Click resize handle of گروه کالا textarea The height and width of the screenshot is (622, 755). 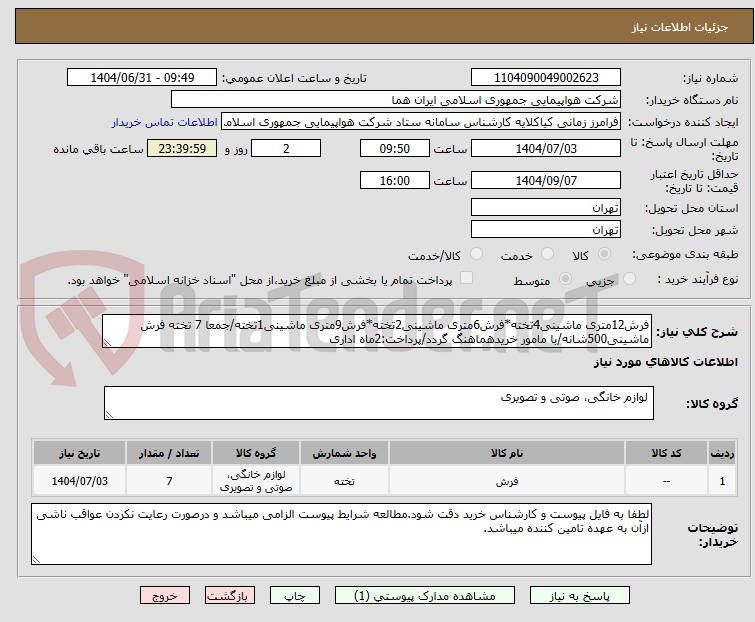coord(109,415)
